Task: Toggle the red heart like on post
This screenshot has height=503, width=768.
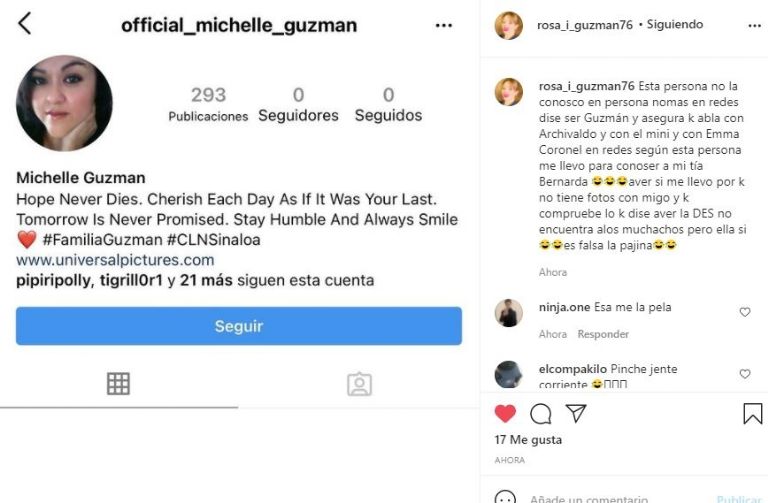Action: click(505, 414)
